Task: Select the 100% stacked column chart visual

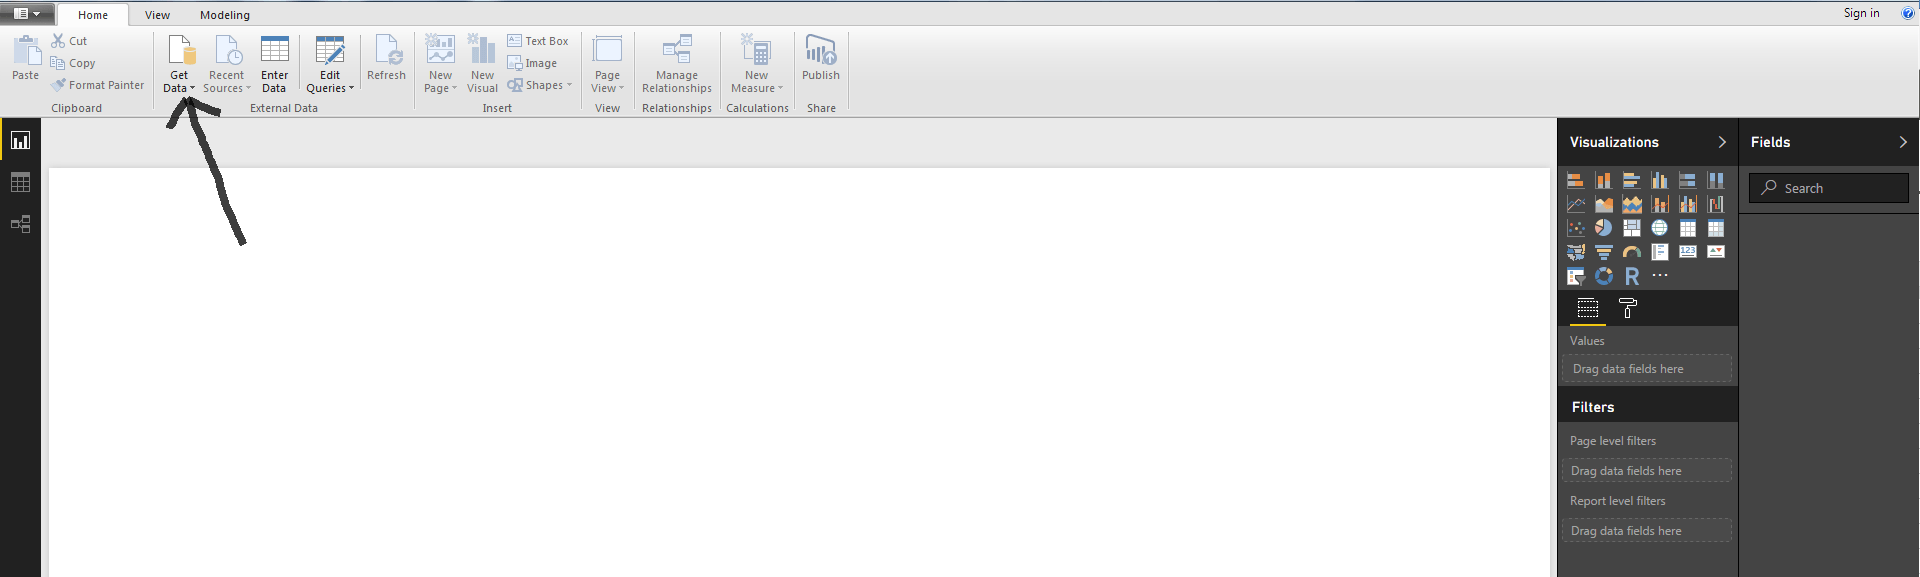Action: point(1716,181)
